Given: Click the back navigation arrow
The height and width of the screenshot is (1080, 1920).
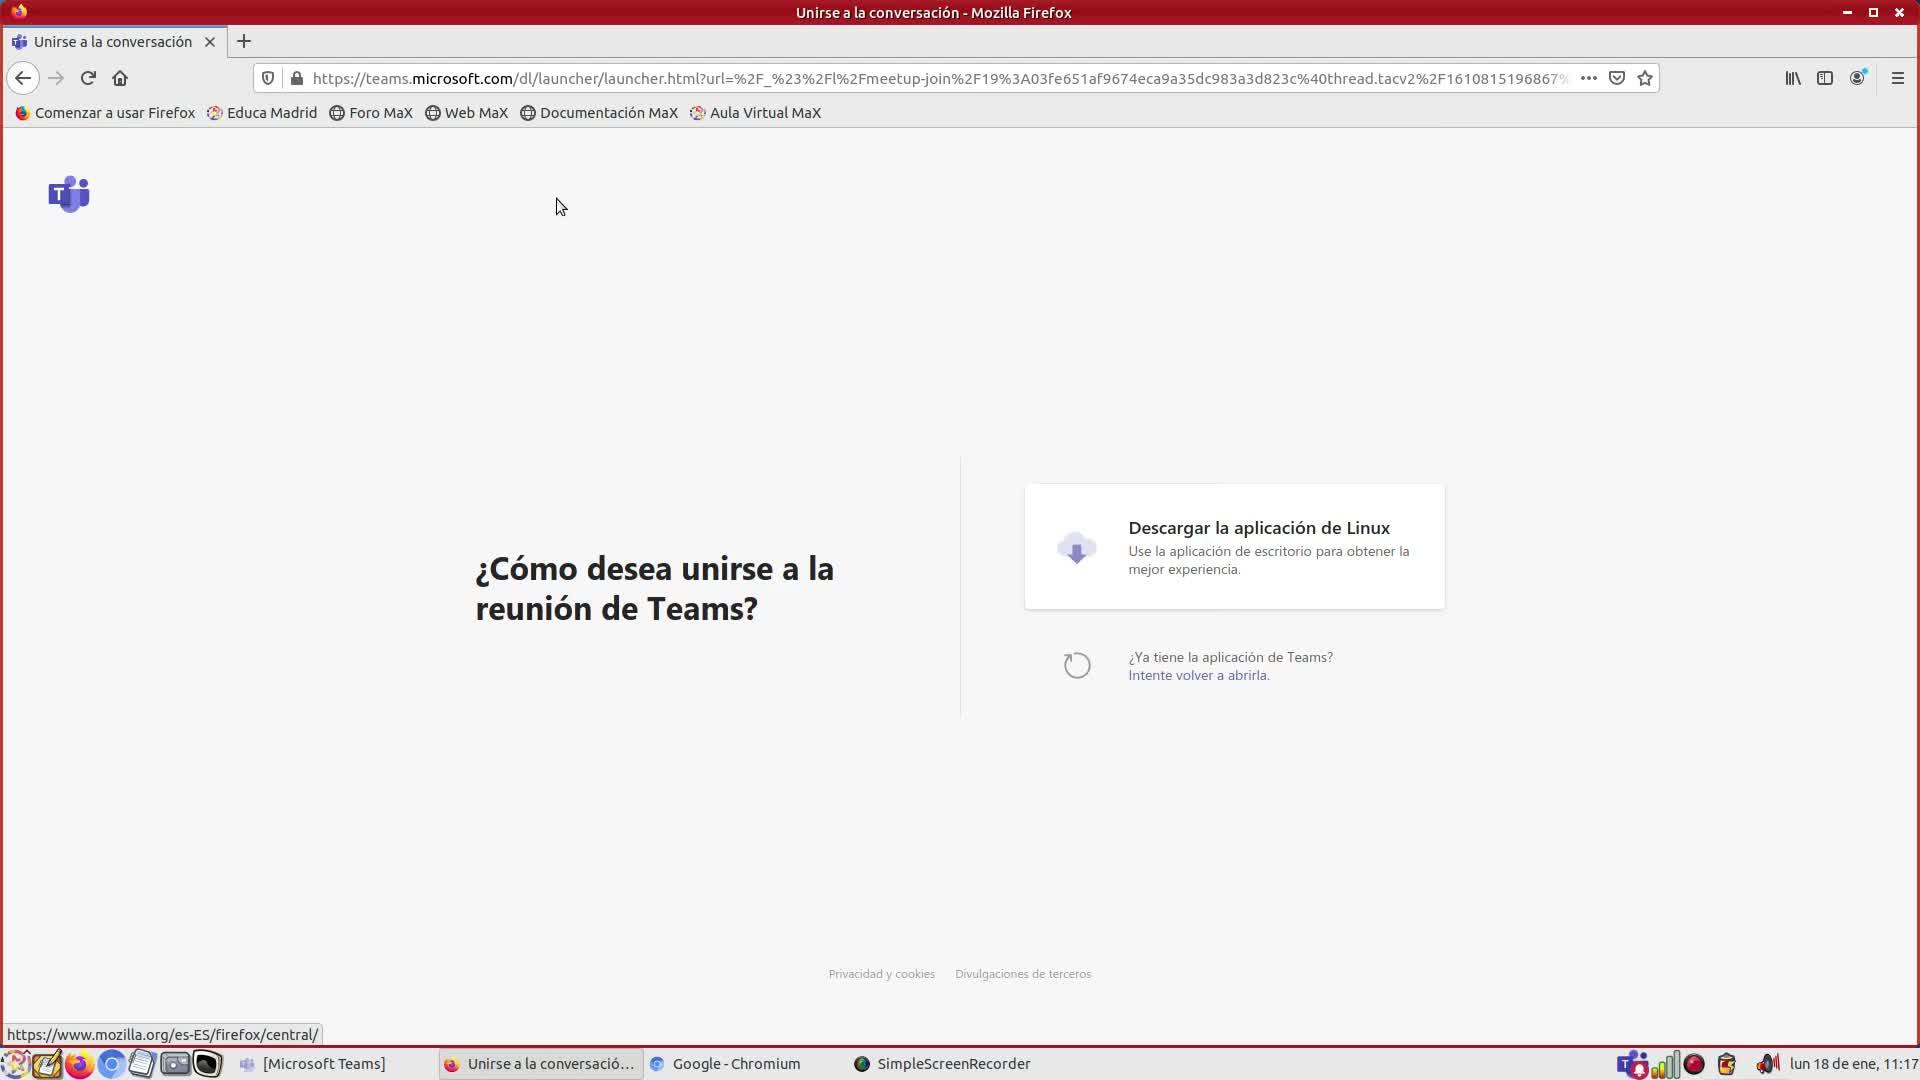Looking at the screenshot, I should pos(23,78).
